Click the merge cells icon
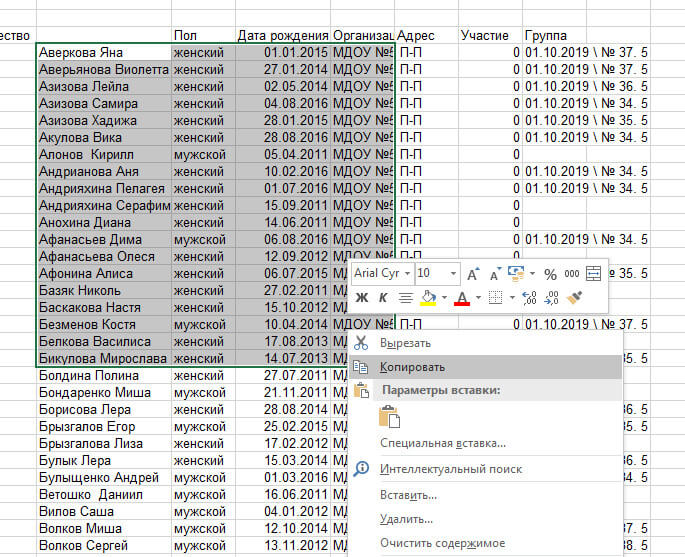 coord(594,273)
